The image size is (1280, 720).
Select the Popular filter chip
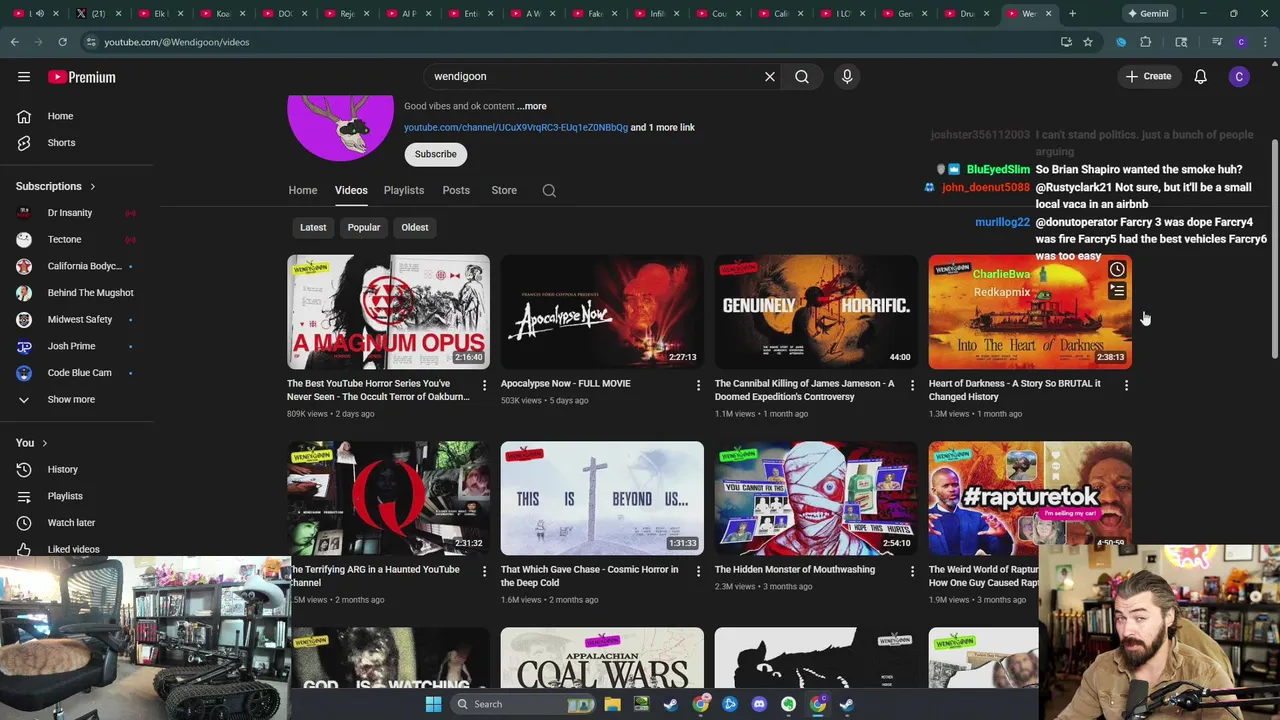pyautogui.click(x=364, y=227)
